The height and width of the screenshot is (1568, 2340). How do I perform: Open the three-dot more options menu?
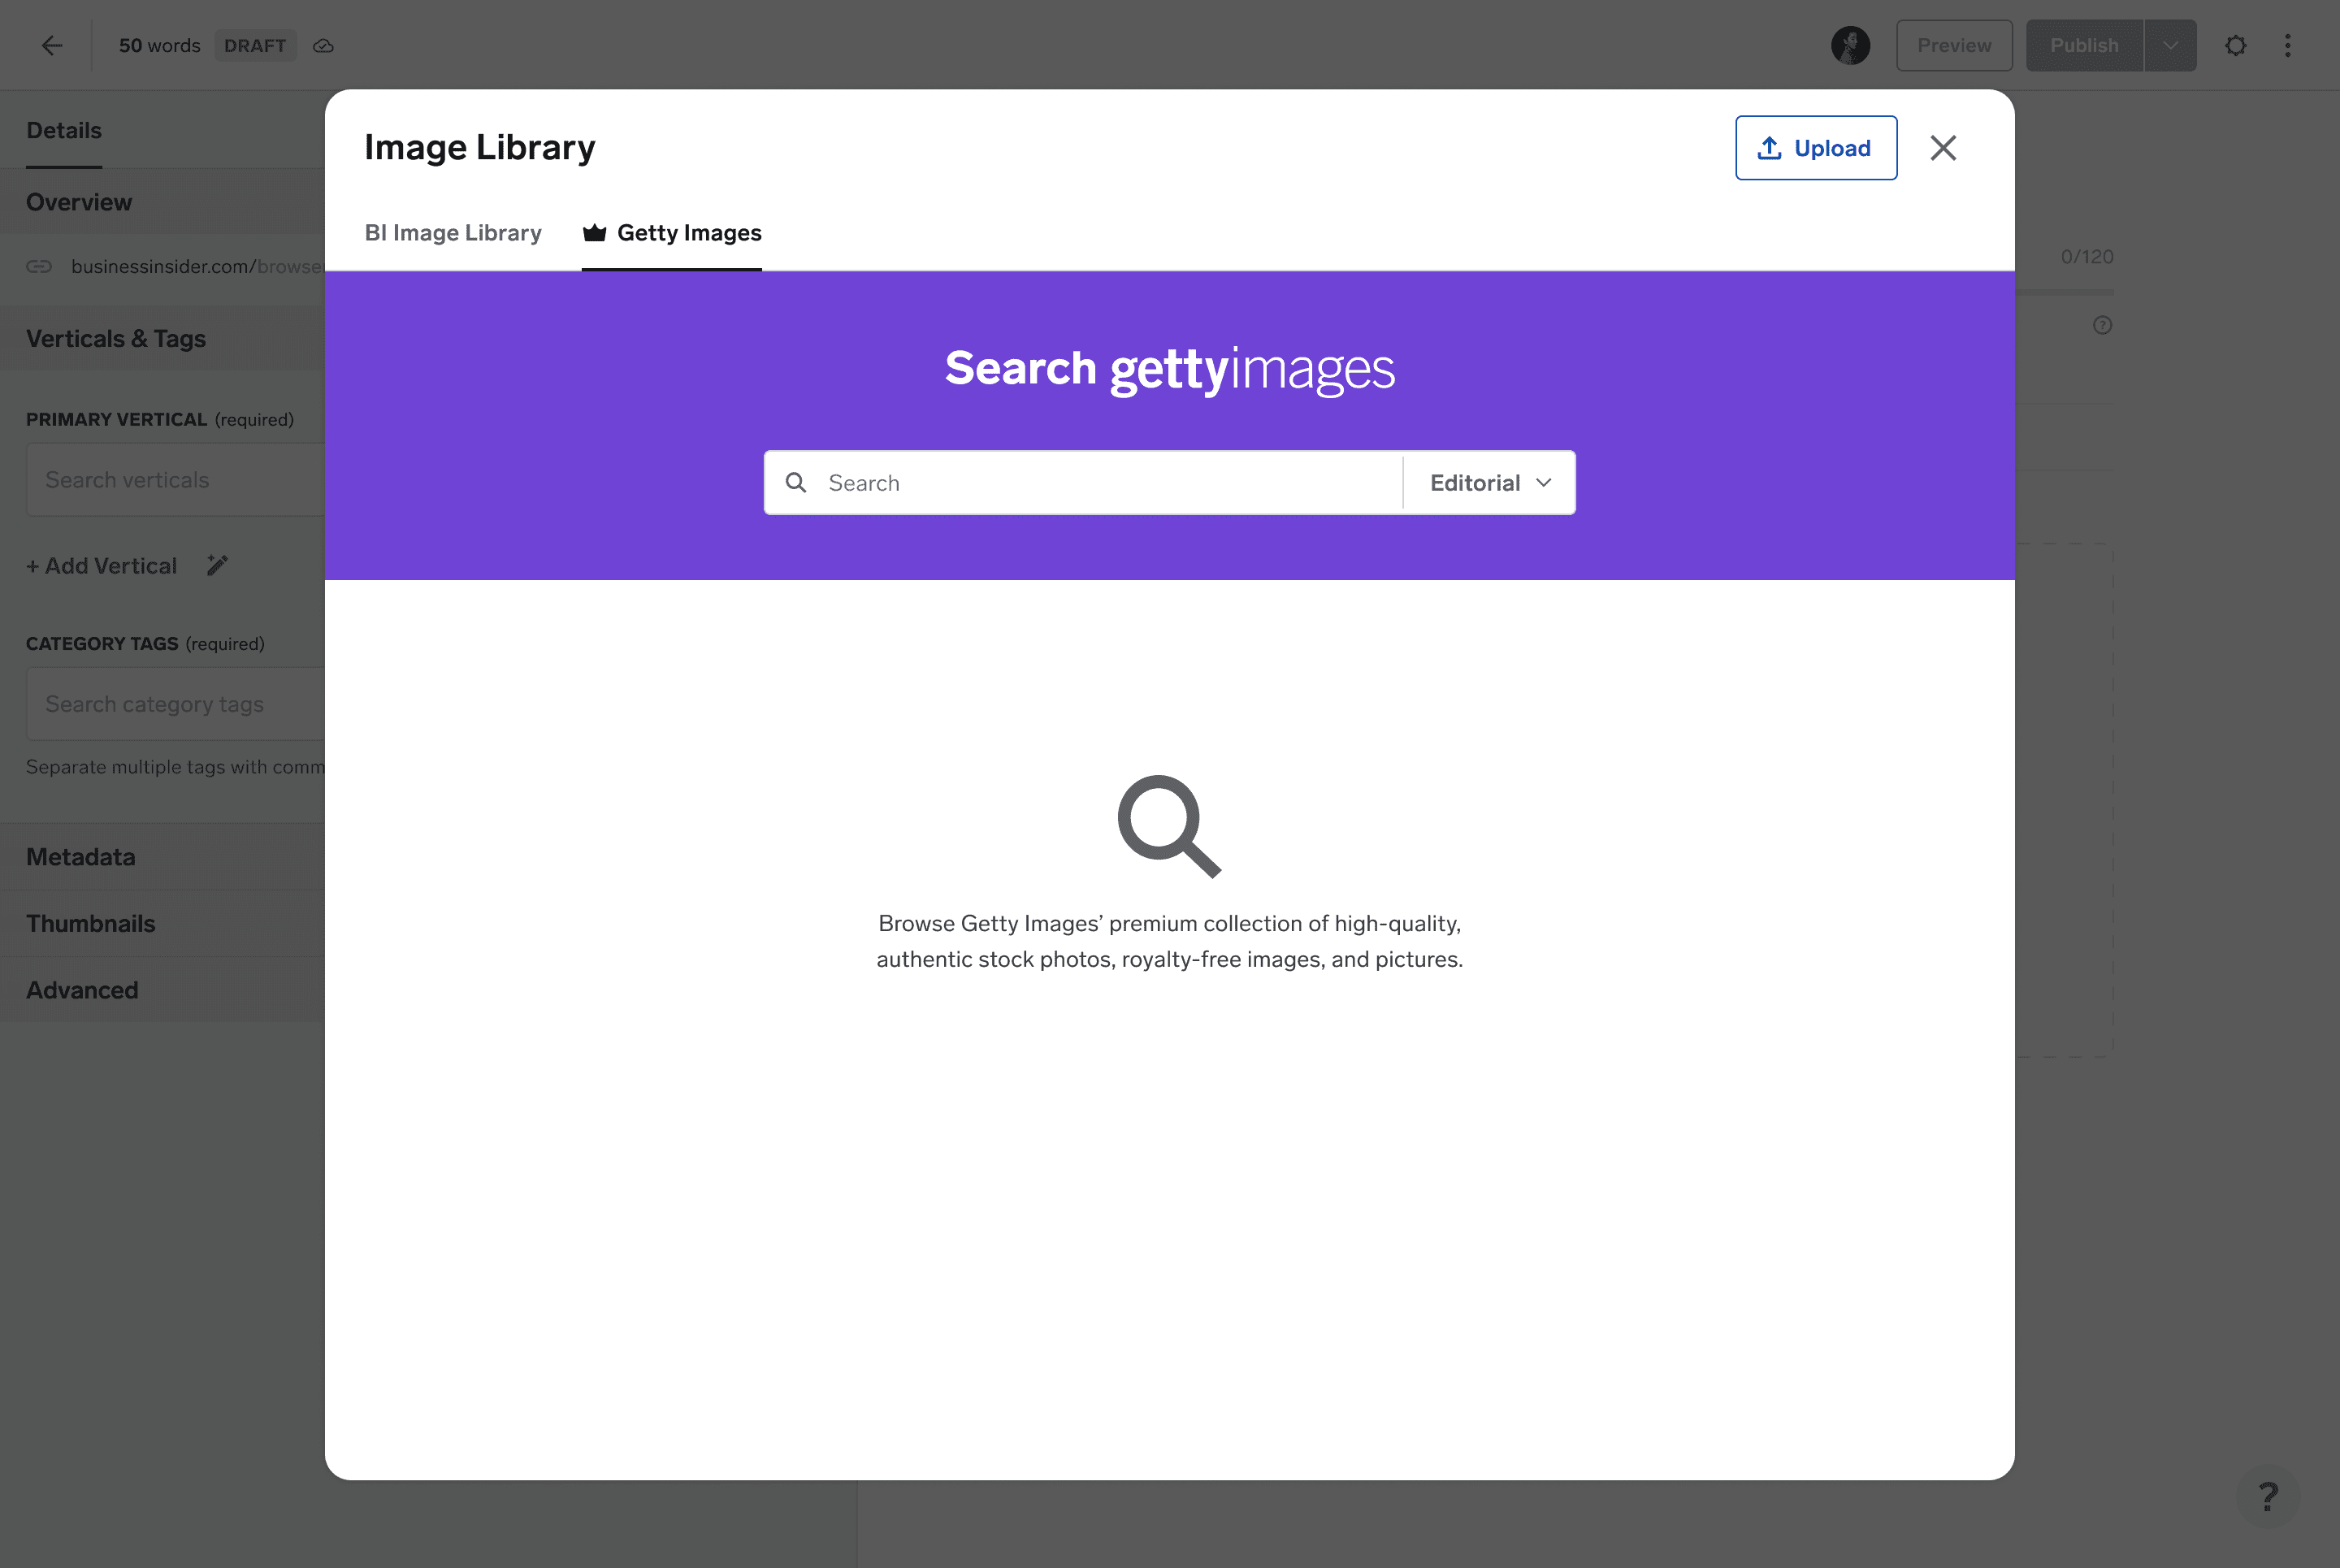tap(2287, 45)
